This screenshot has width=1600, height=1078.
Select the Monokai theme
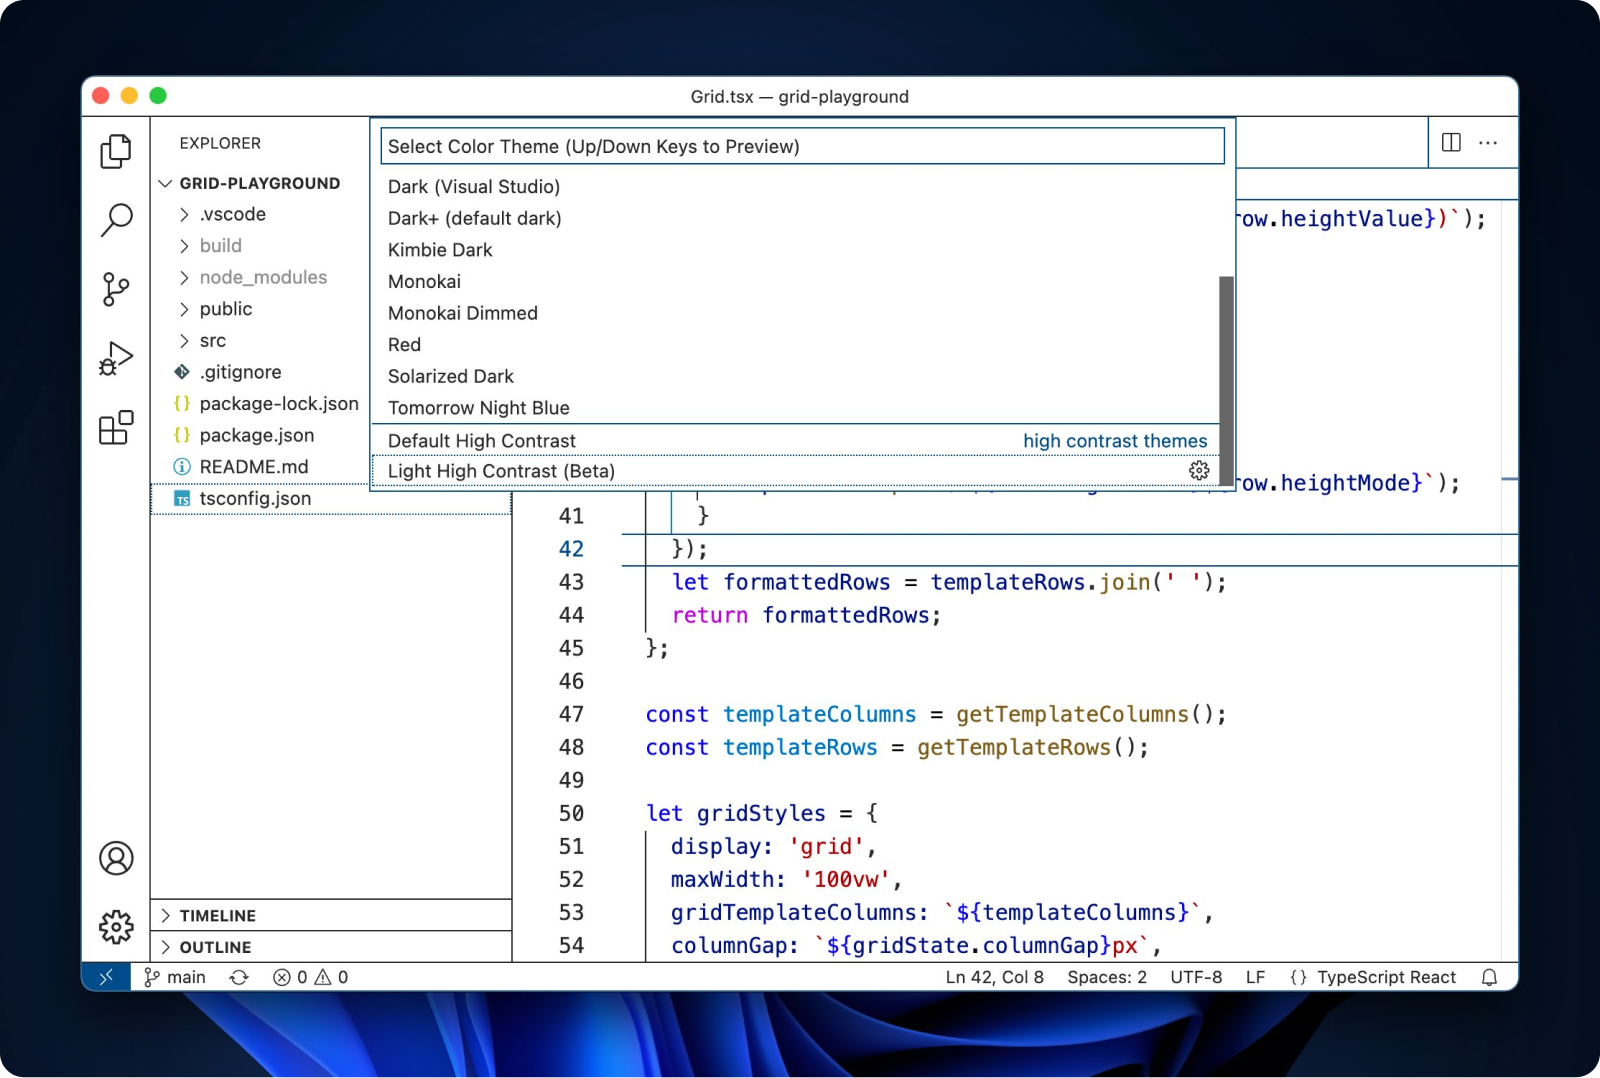coord(795,282)
